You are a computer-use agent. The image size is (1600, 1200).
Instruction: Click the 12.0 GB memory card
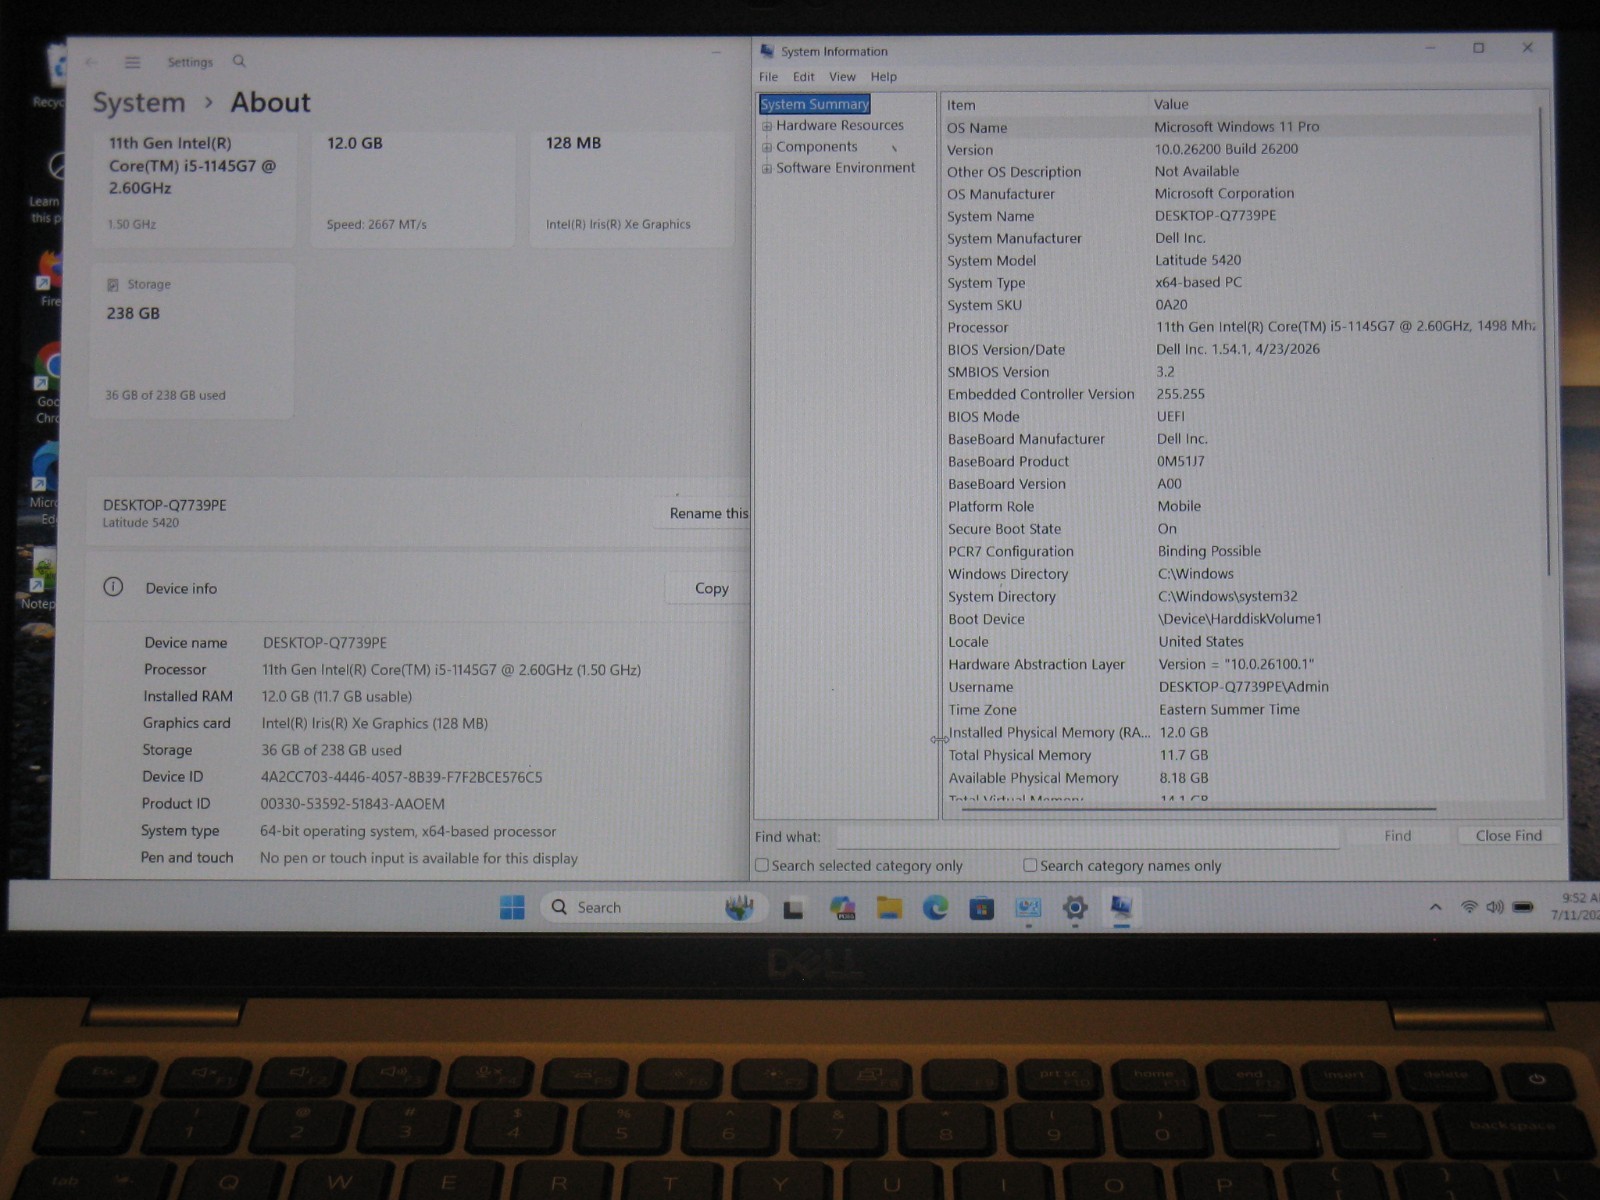(413, 187)
